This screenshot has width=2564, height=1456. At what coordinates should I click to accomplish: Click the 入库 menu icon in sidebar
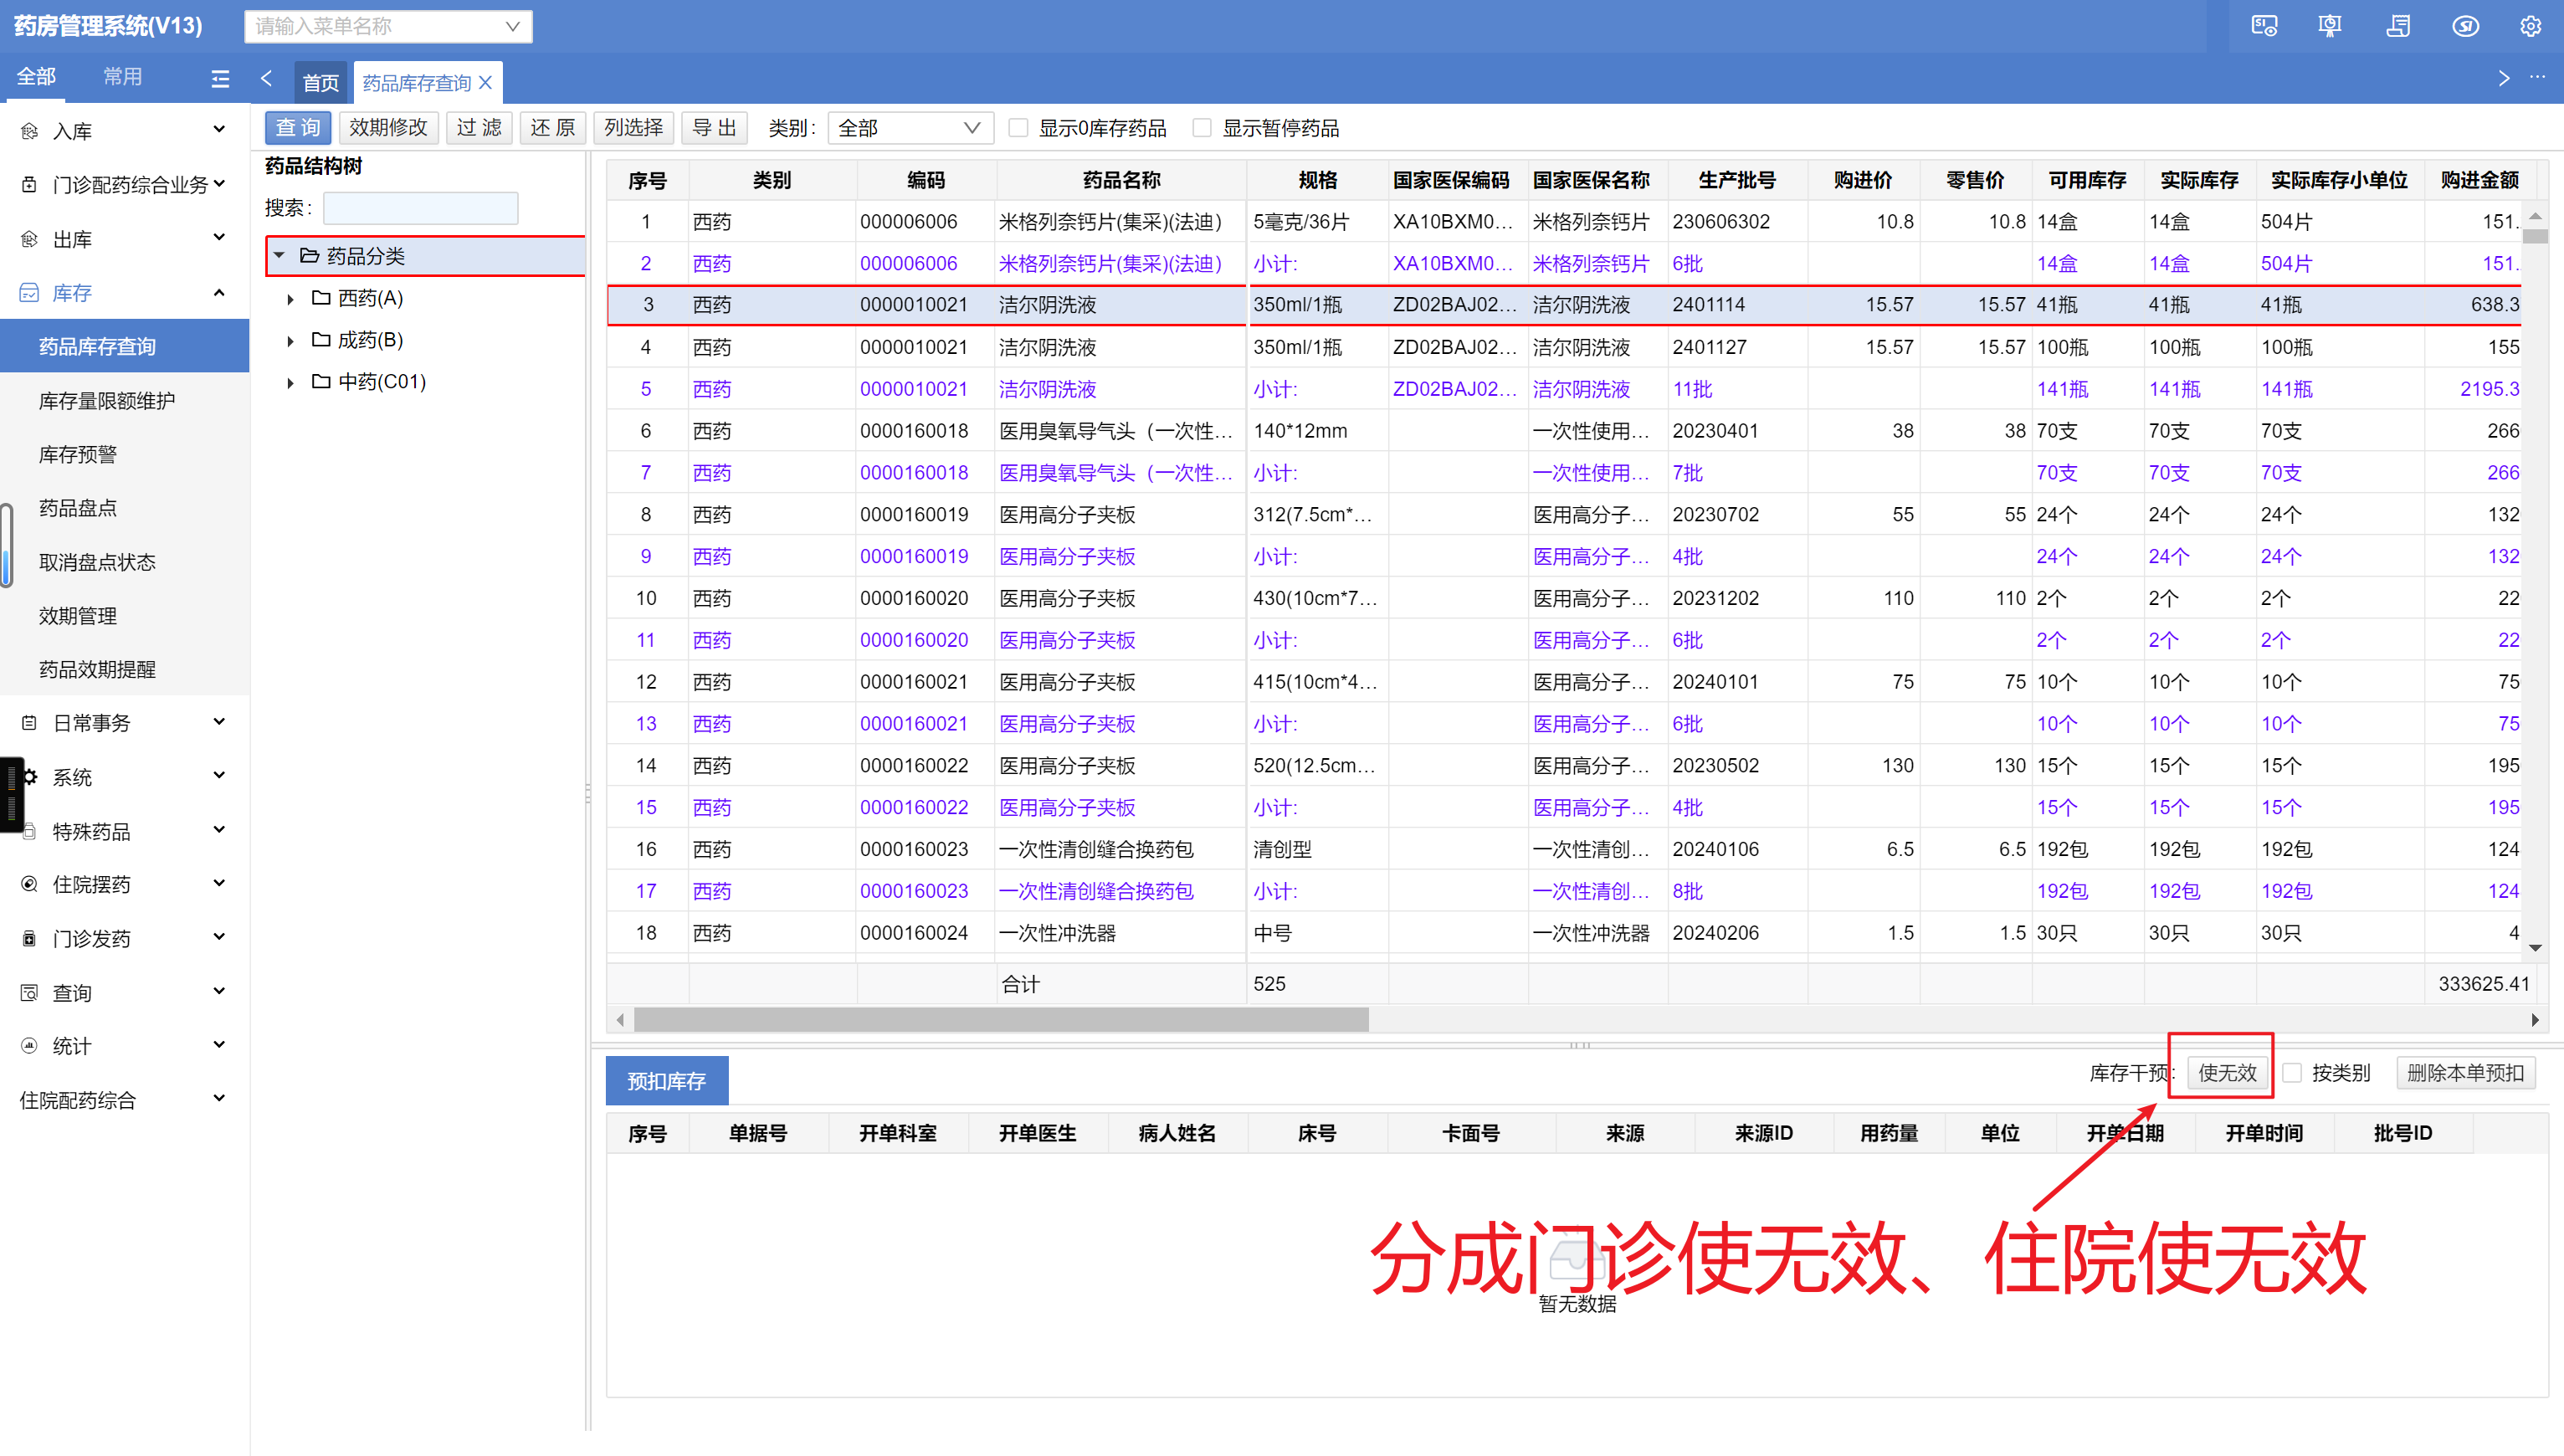pyautogui.click(x=29, y=131)
